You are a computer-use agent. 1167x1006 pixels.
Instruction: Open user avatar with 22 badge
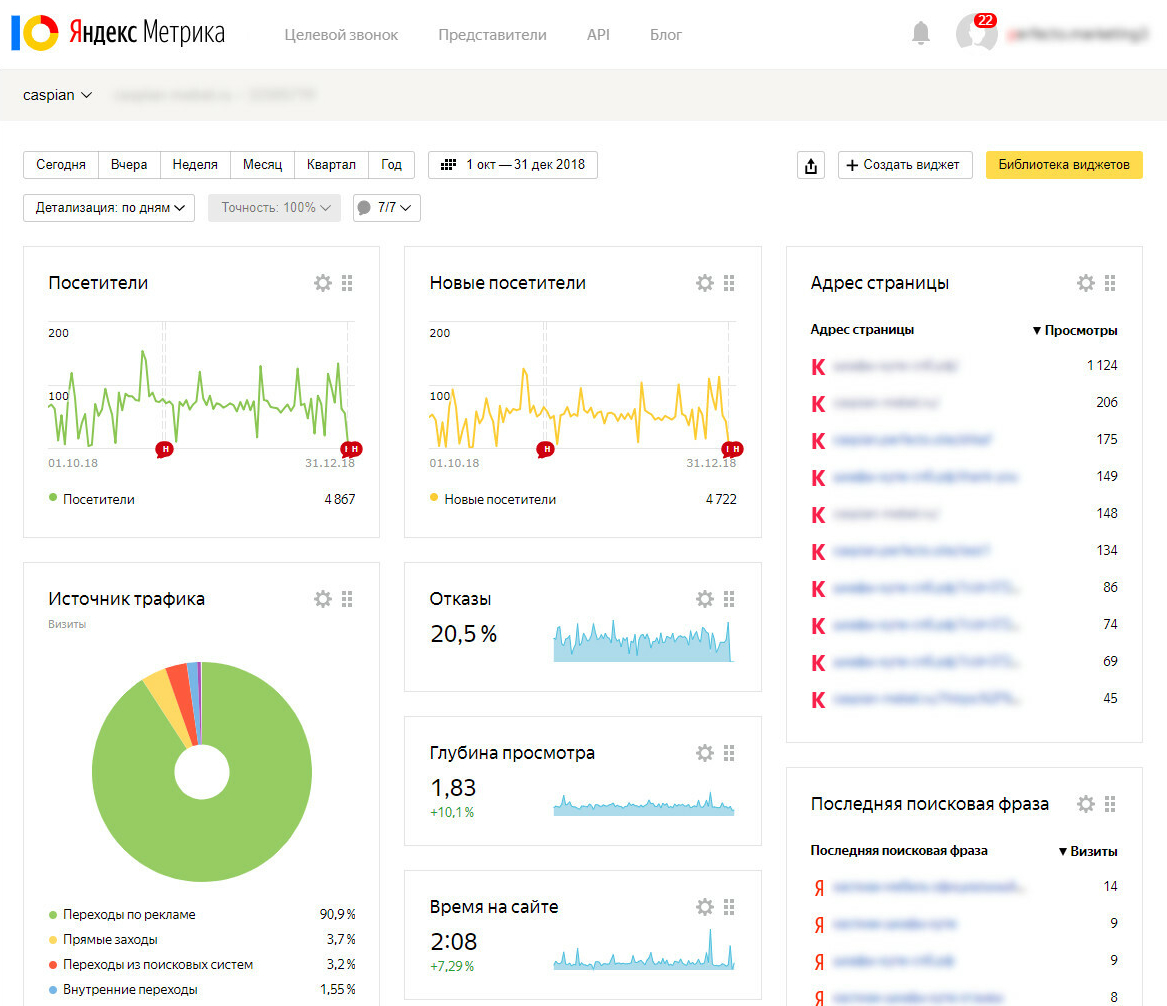976,33
